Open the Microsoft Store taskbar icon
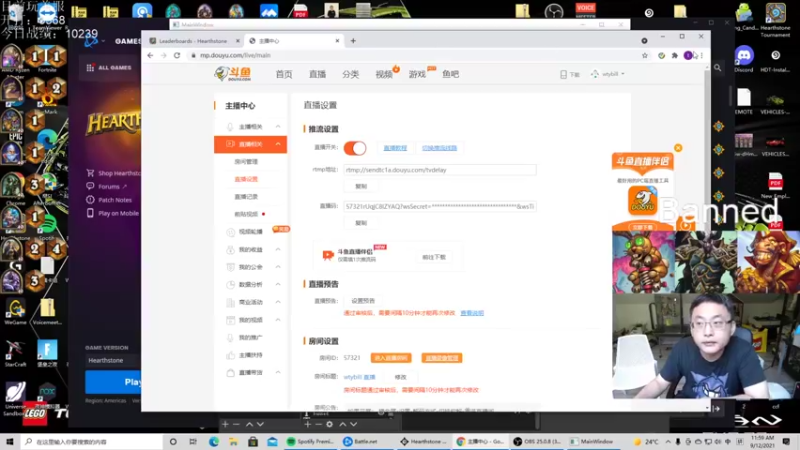Image resolution: width=800 pixels, height=450 pixels. 253,441
